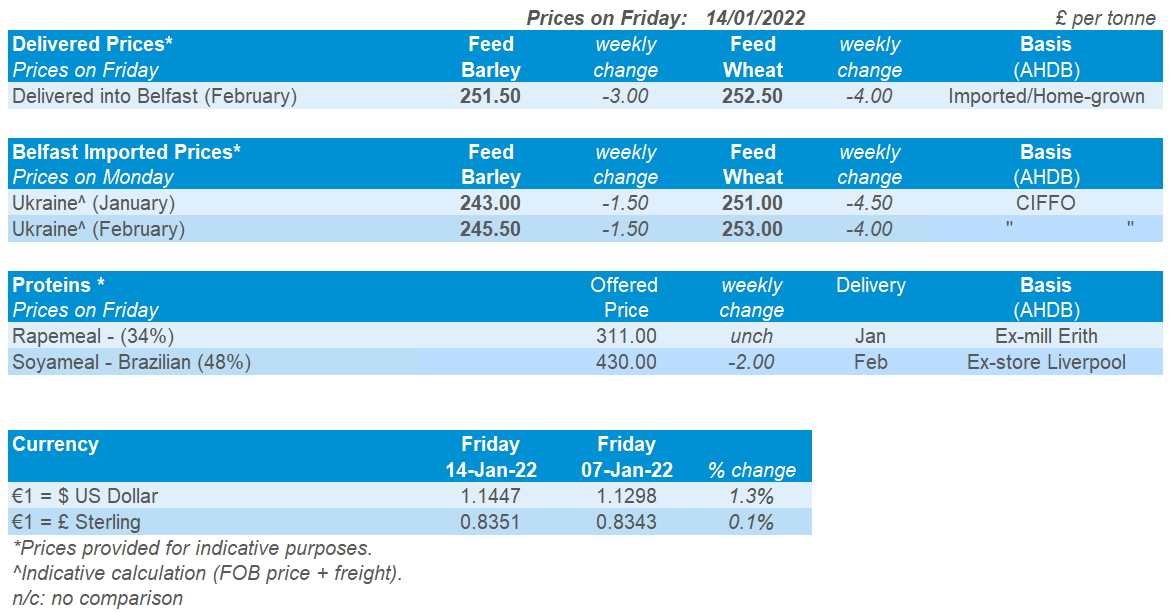Select the Ex-store Liverpool basis cell
This screenshot has height=612, width=1169.
1046,362
